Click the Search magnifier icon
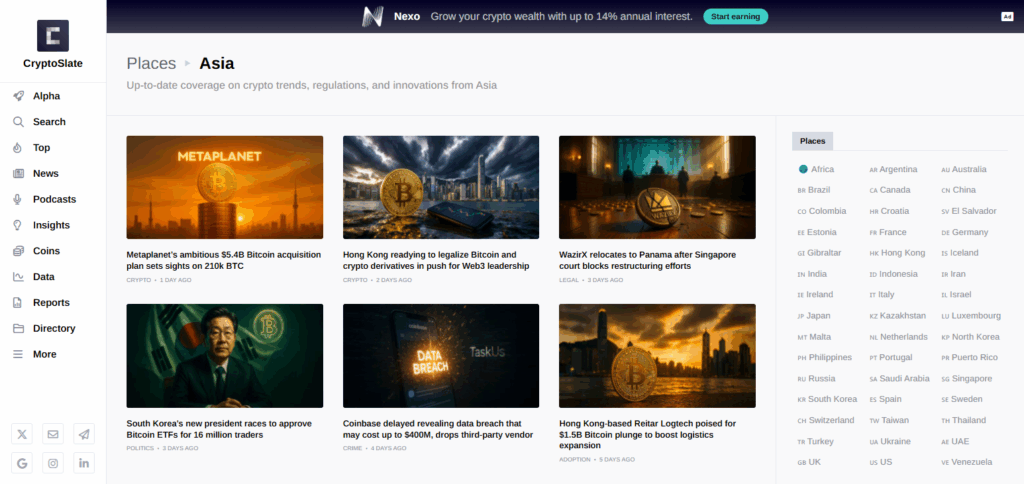1024x484 pixels. [x=19, y=121]
